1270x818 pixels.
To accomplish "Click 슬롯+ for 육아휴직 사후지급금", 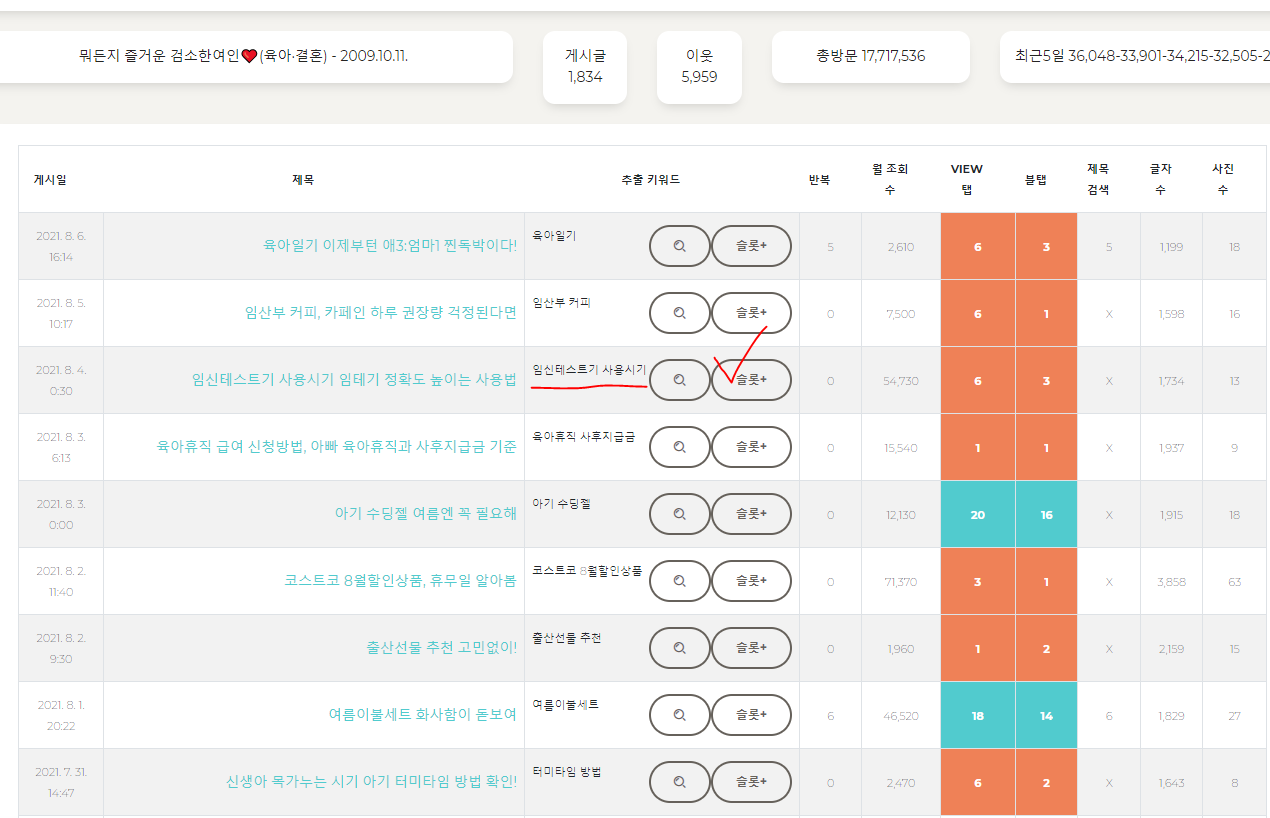I will [x=751, y=447].
